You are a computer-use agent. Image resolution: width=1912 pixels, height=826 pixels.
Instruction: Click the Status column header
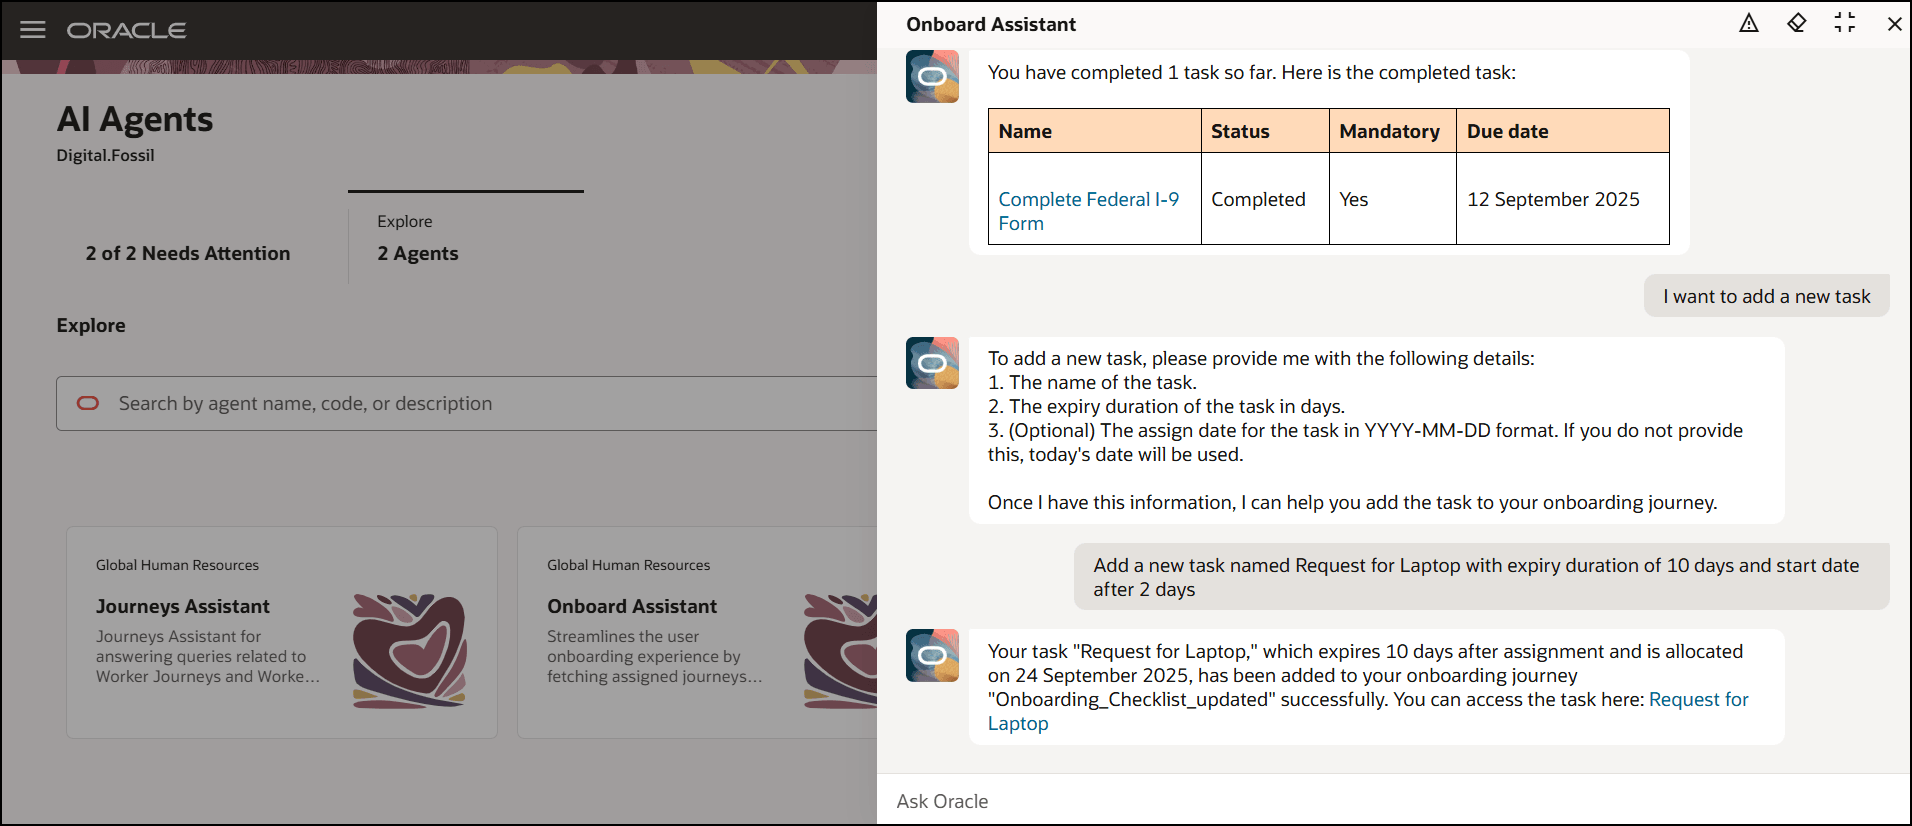[1265, 131]
